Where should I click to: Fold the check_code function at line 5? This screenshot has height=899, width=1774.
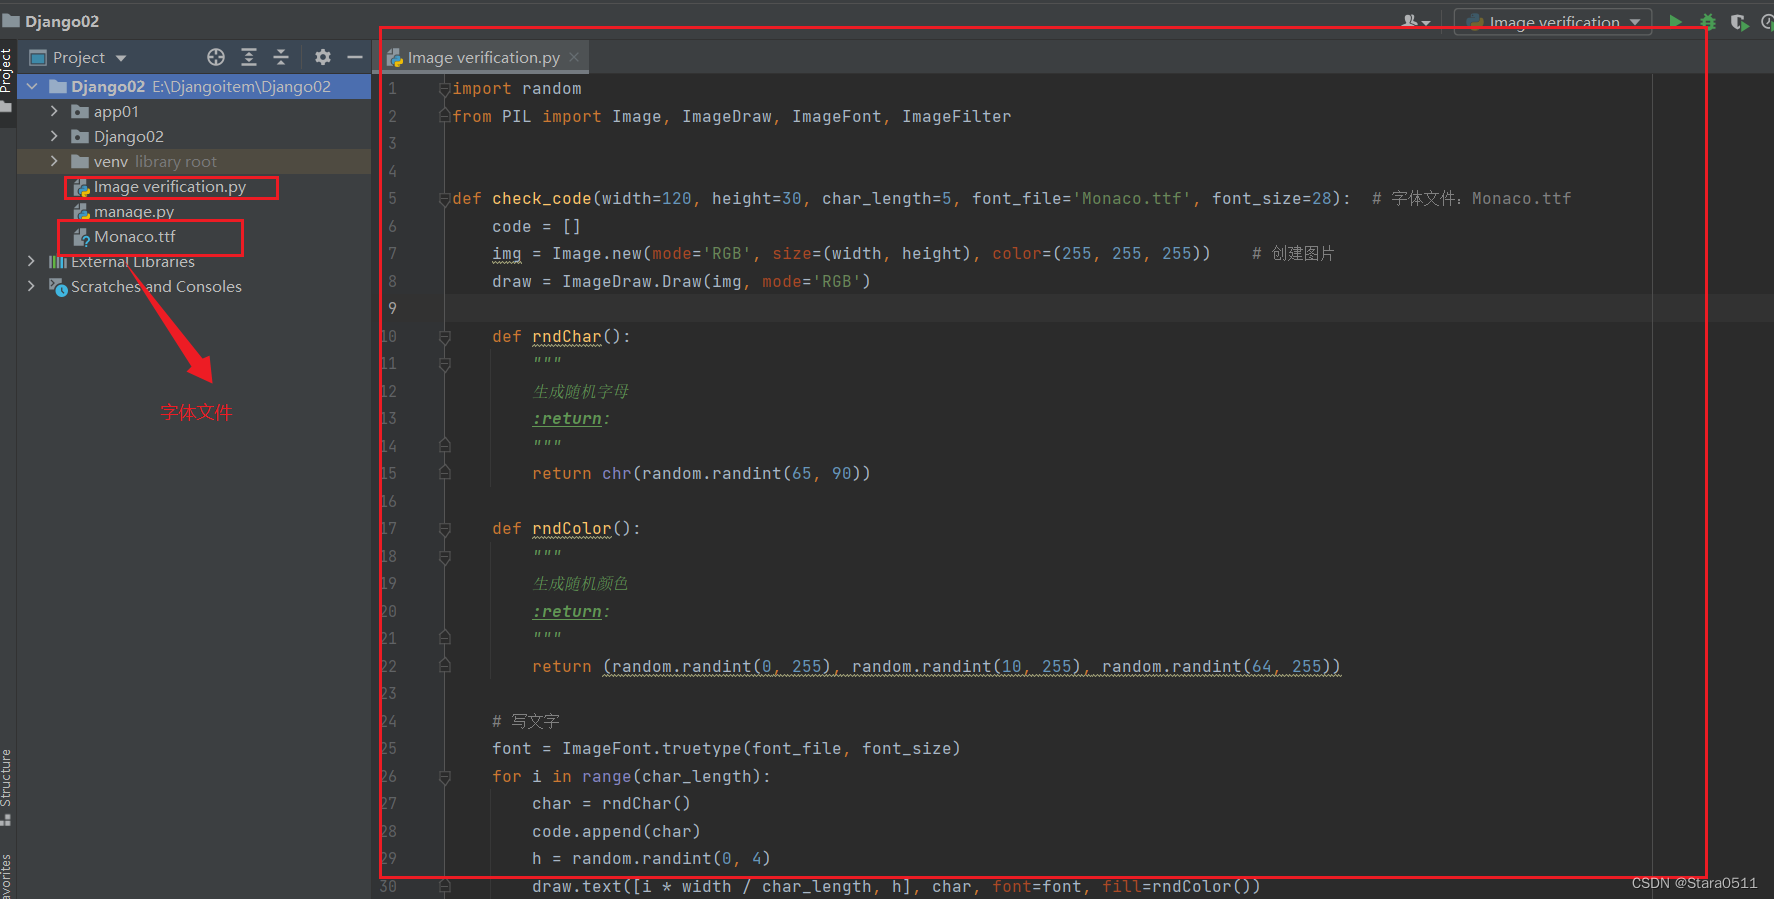[x=445, y=199]
